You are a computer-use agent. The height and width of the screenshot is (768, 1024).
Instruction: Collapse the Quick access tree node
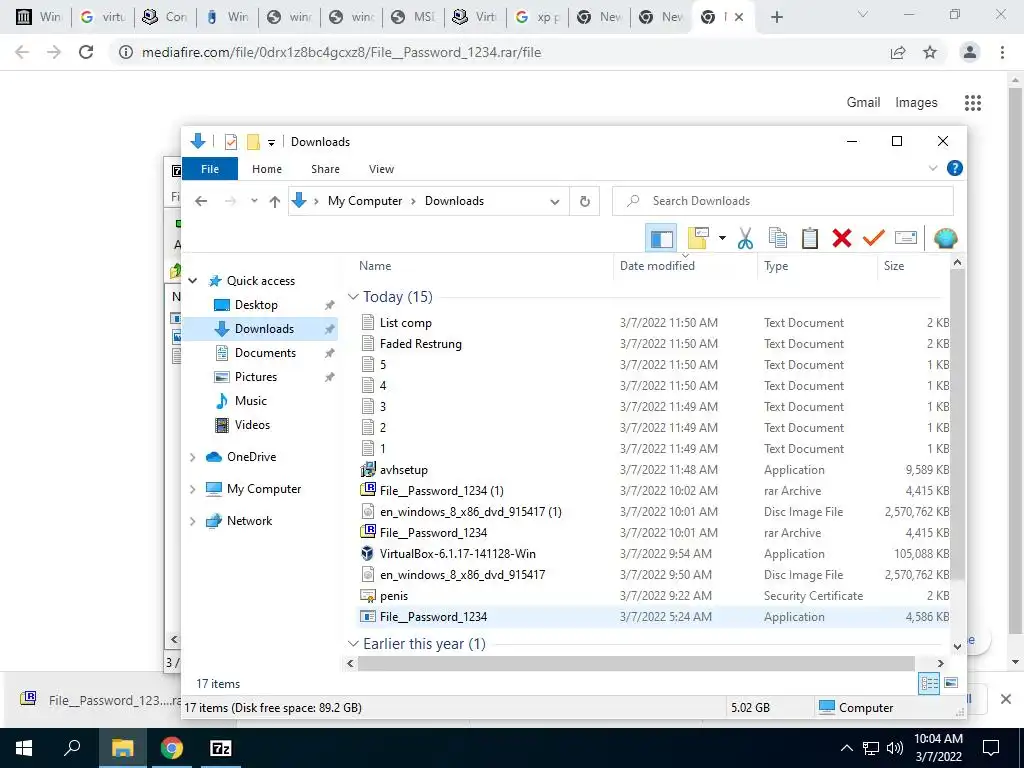193,281
